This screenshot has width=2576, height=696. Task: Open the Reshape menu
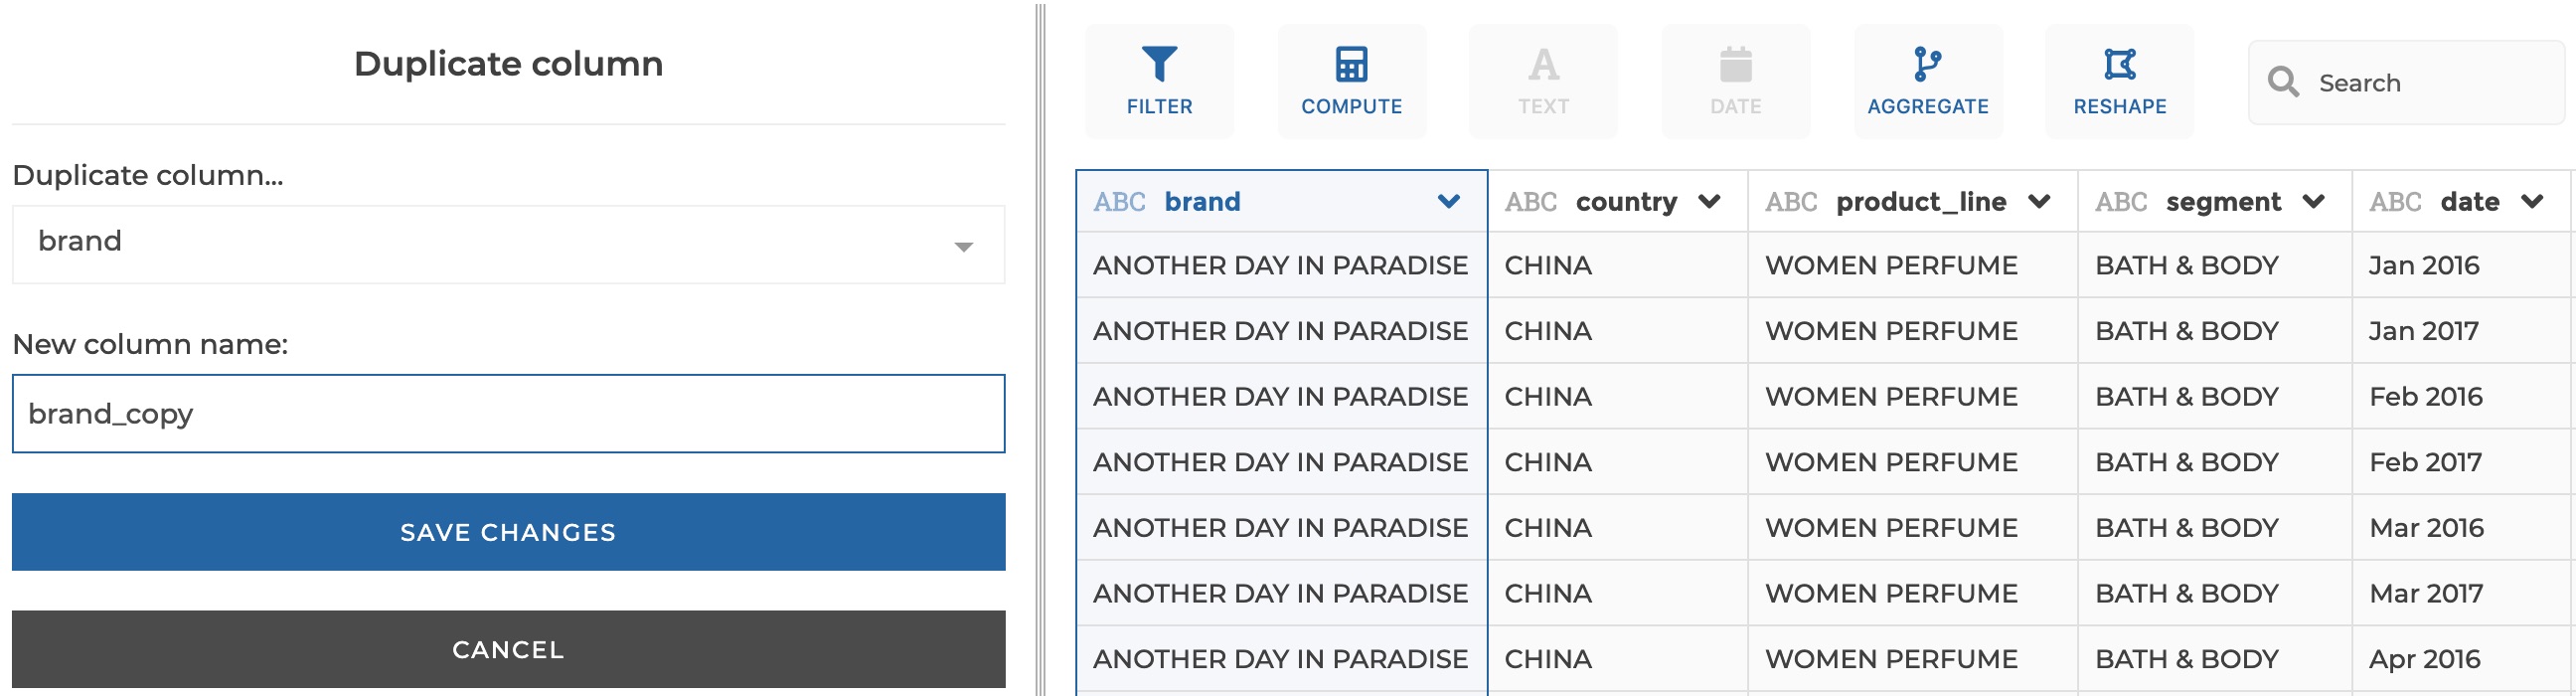coord(2119,82)
